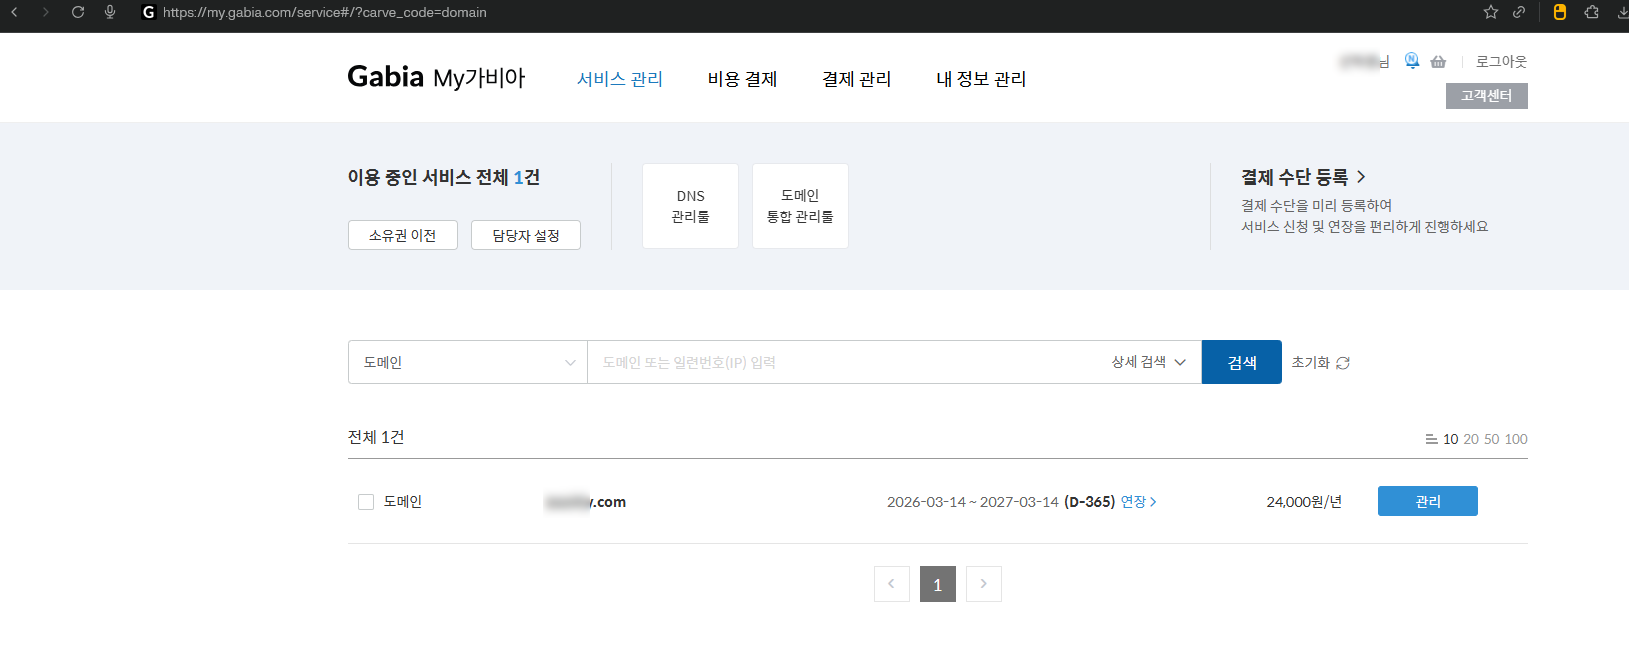The height and width of the screenshot is (652, 1629).
Task: Click the 연장 extend link
Action: pos(1138,502)
